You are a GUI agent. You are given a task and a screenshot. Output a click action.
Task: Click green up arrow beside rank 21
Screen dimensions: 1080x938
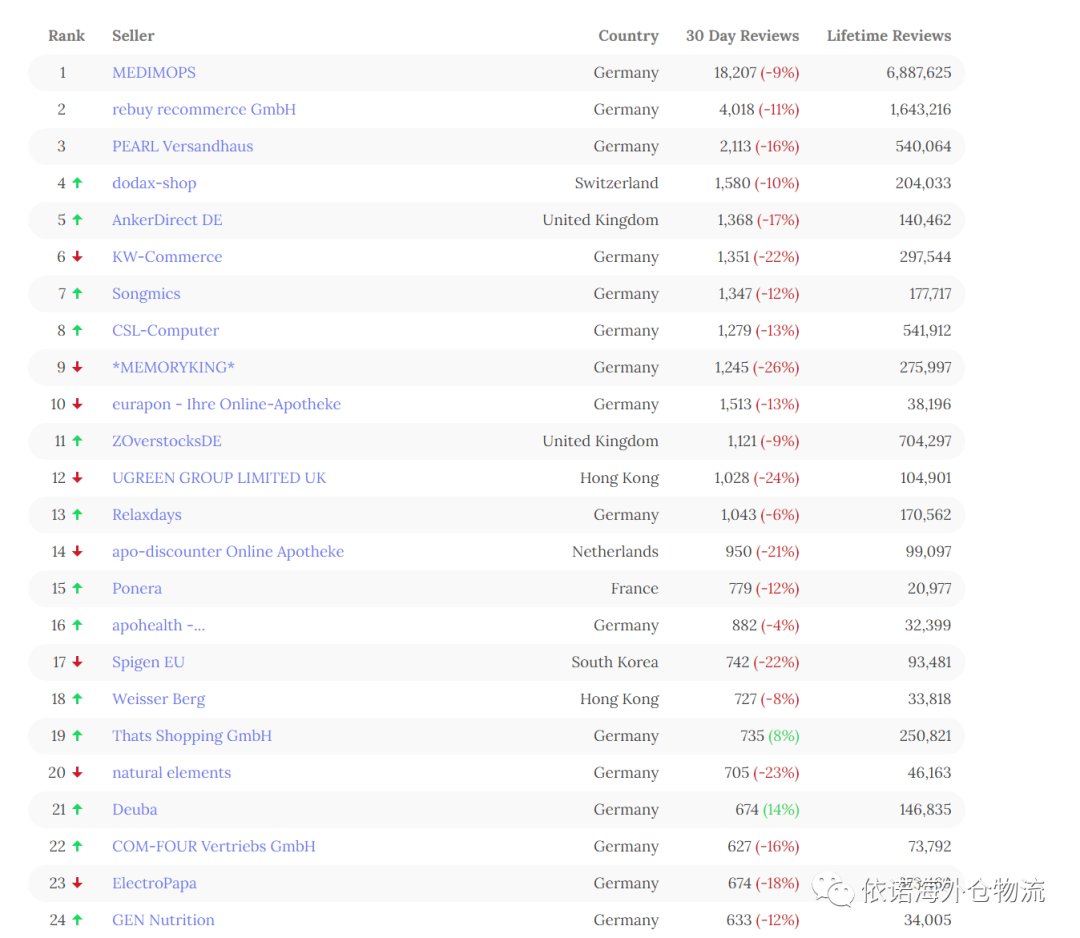pos(77,809)
